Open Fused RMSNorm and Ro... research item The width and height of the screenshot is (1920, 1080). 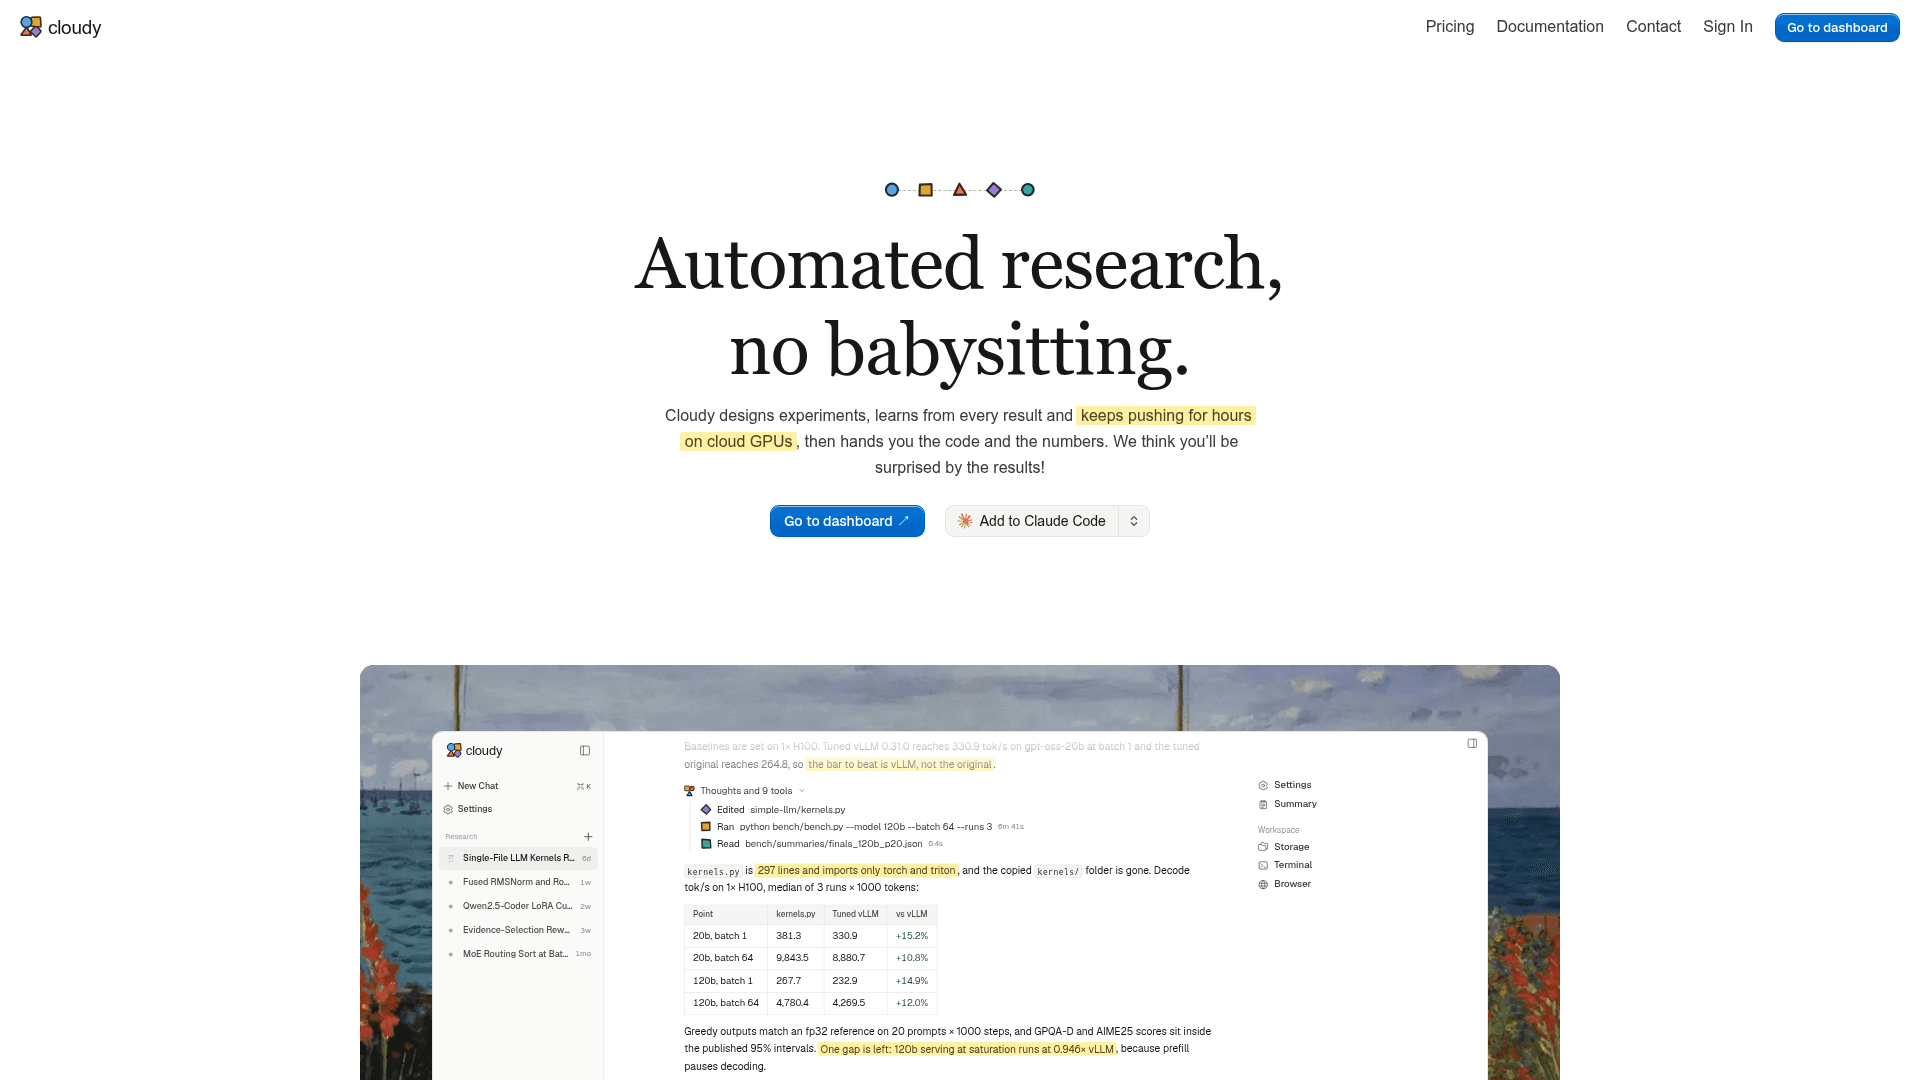click(x=517, y=882)
